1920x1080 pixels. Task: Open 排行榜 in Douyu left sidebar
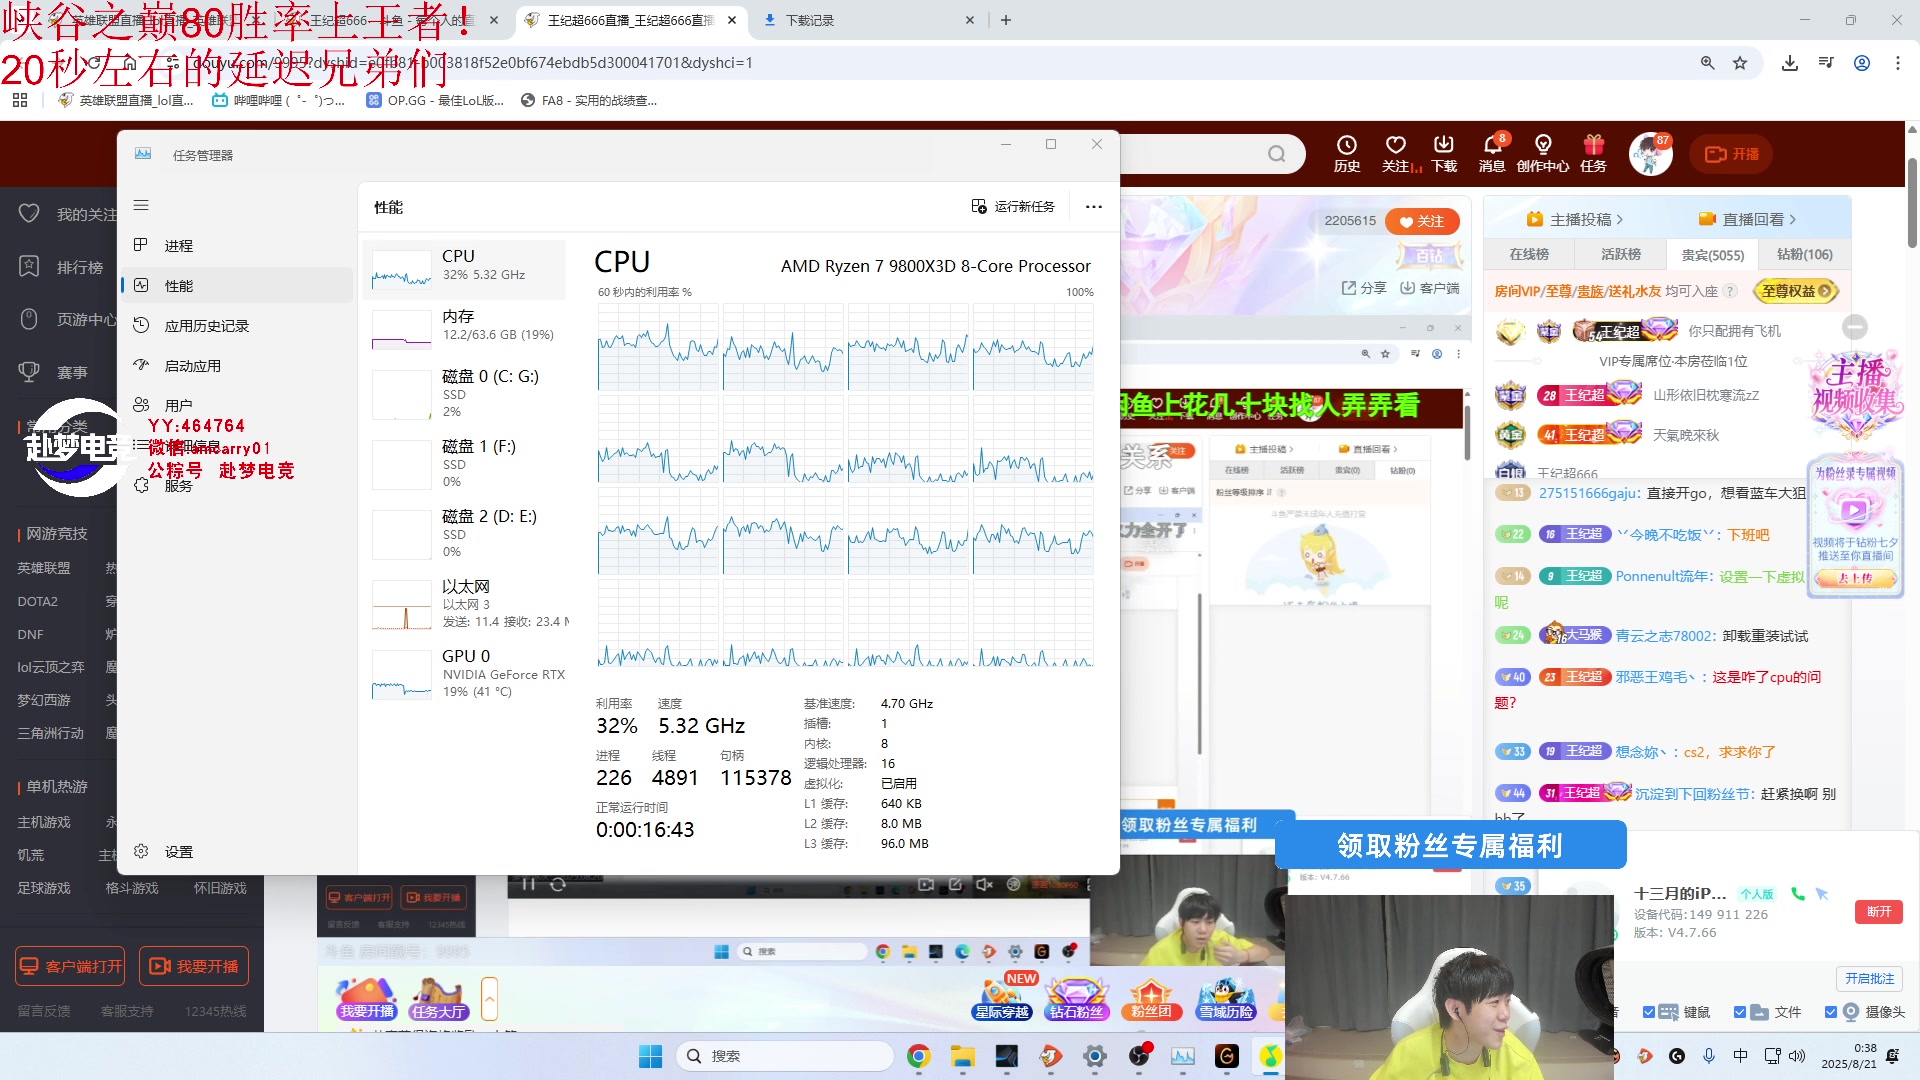(62, 267)
